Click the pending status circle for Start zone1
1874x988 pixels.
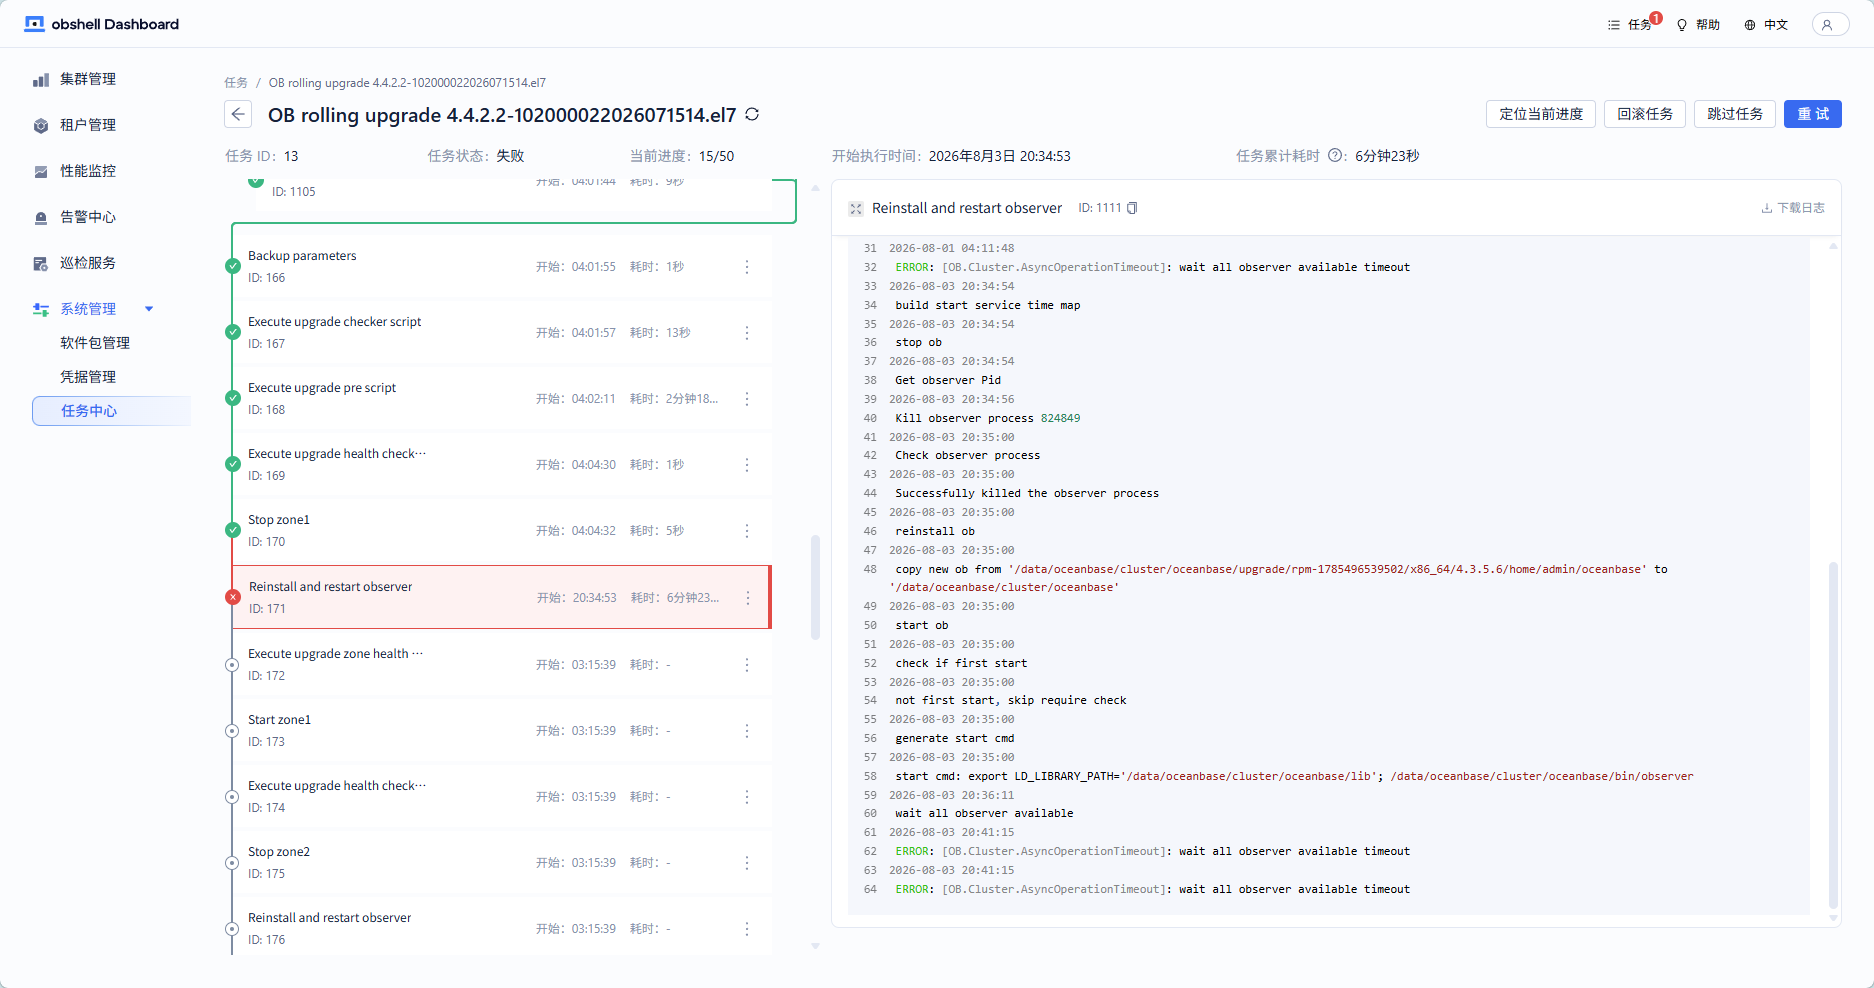pyautogui.click(x=232, y=731)
